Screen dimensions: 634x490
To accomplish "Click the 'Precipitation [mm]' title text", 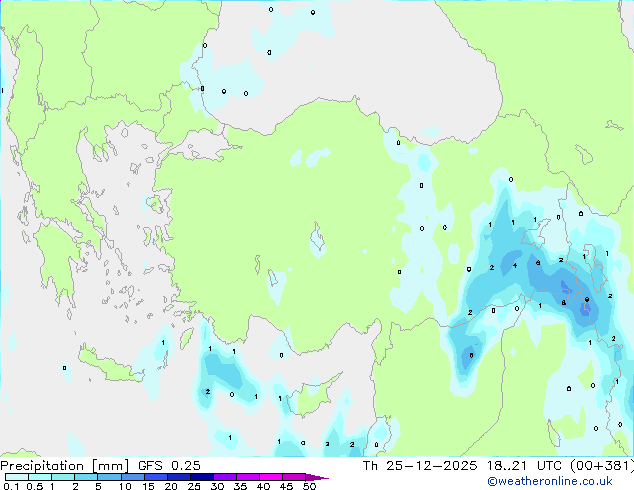I will pos(65,466).
